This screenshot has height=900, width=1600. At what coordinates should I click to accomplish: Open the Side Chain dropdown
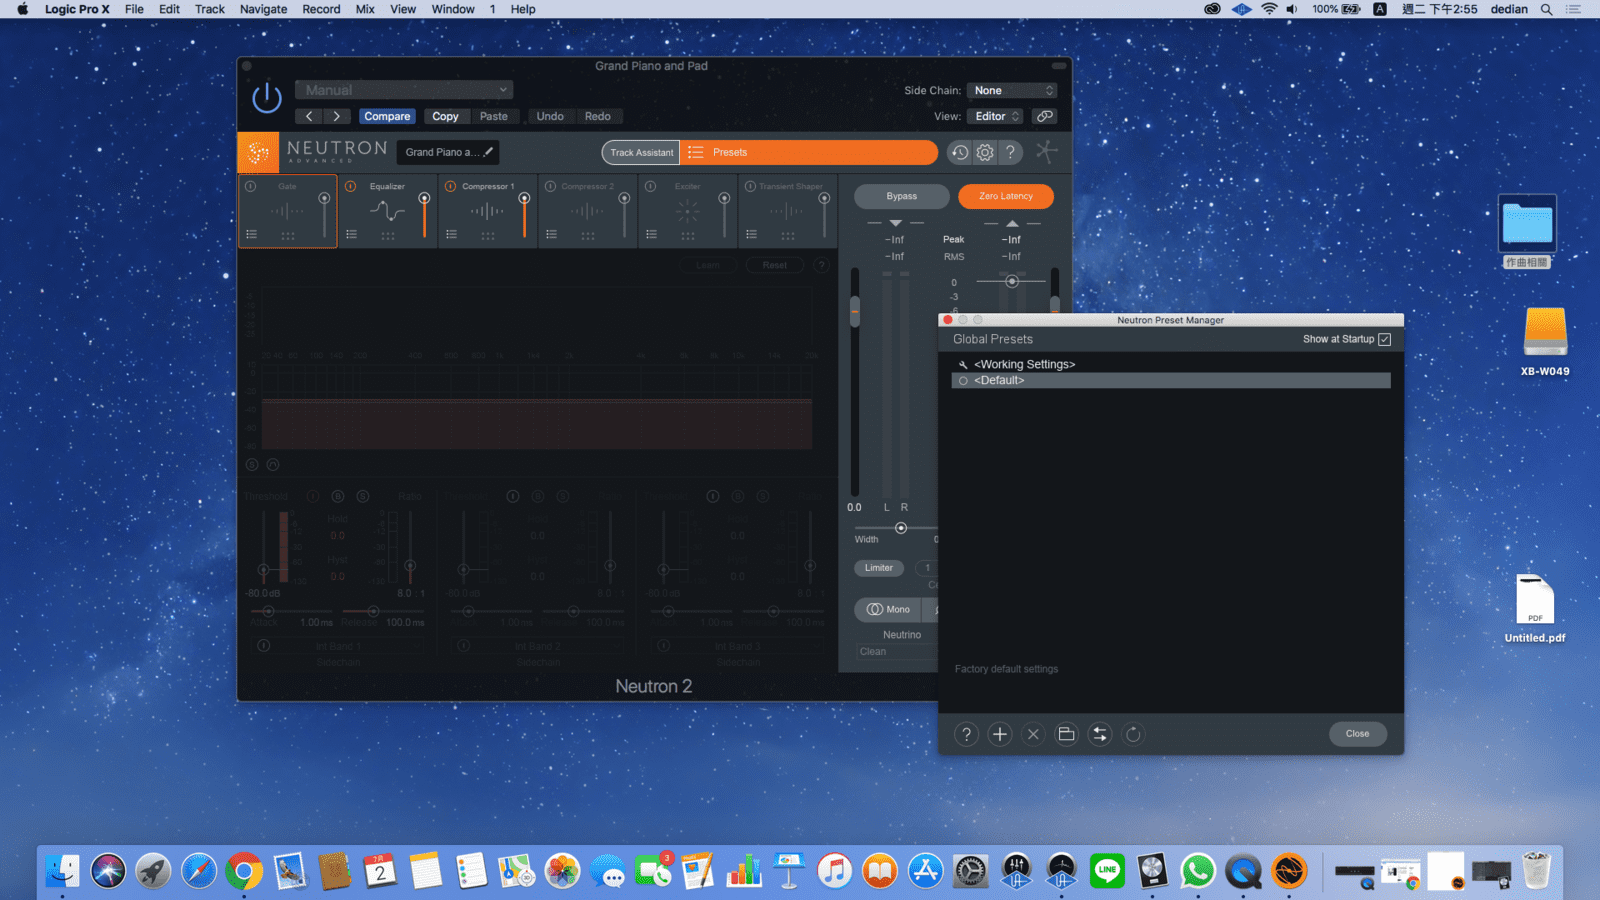coord(1013,90)
